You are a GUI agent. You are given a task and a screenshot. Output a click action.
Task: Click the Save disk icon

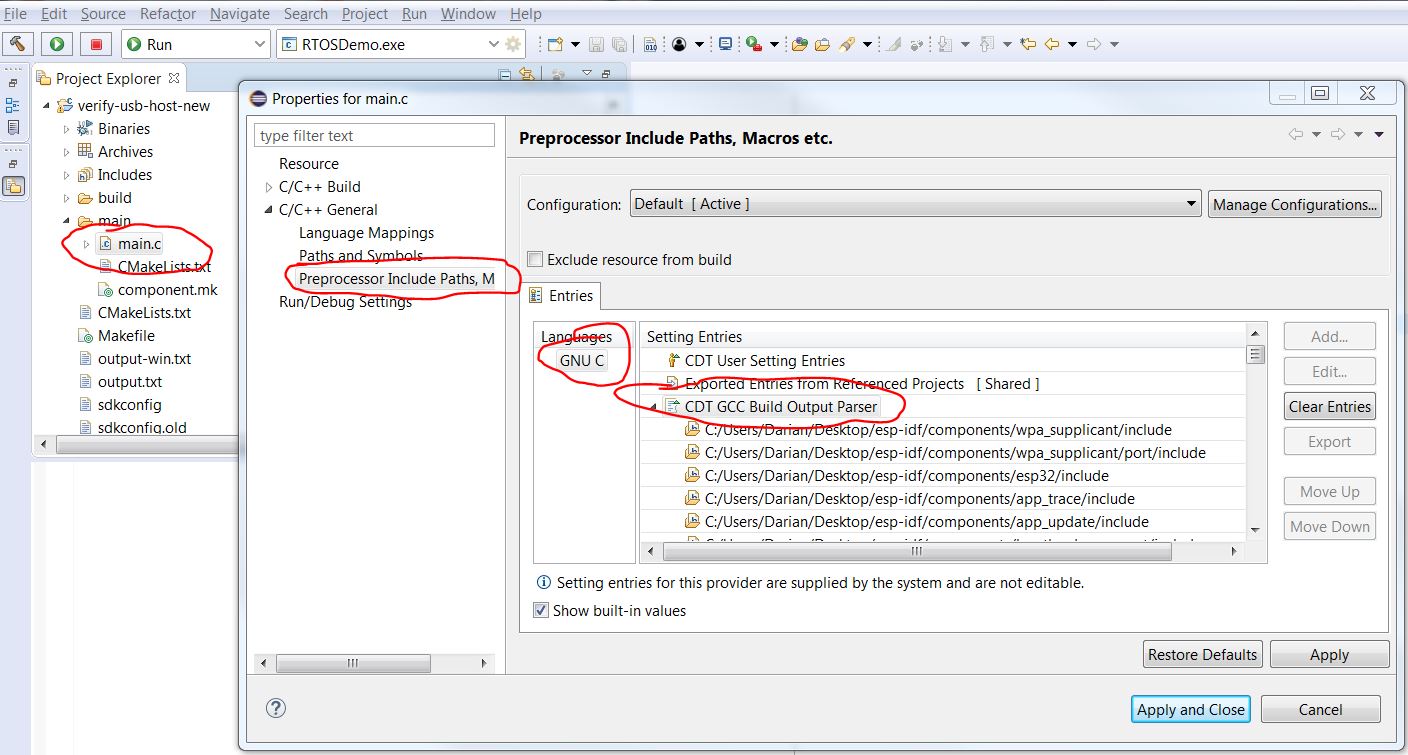[x=597, y=44]
